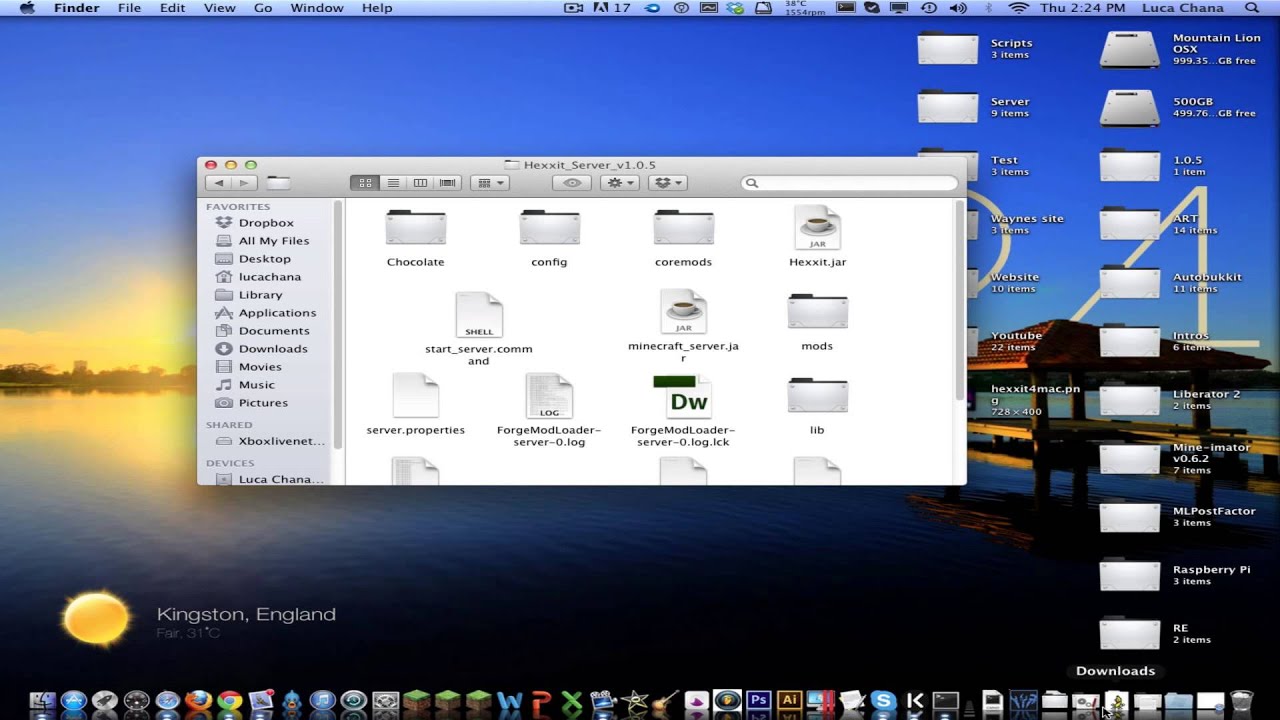Open Photoshop from the Dock

[x=758, y=702]
